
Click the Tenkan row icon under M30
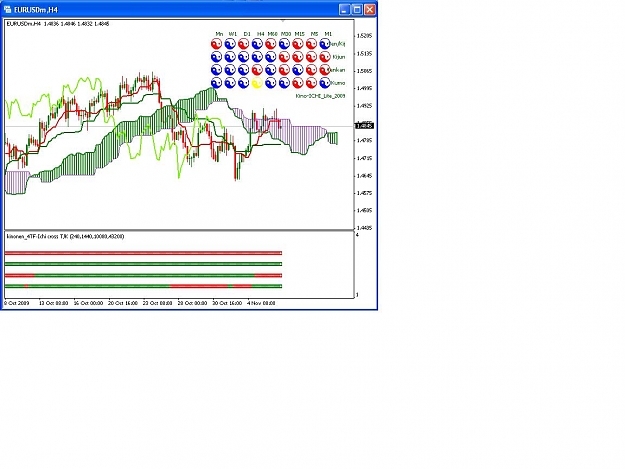point(284,70)
